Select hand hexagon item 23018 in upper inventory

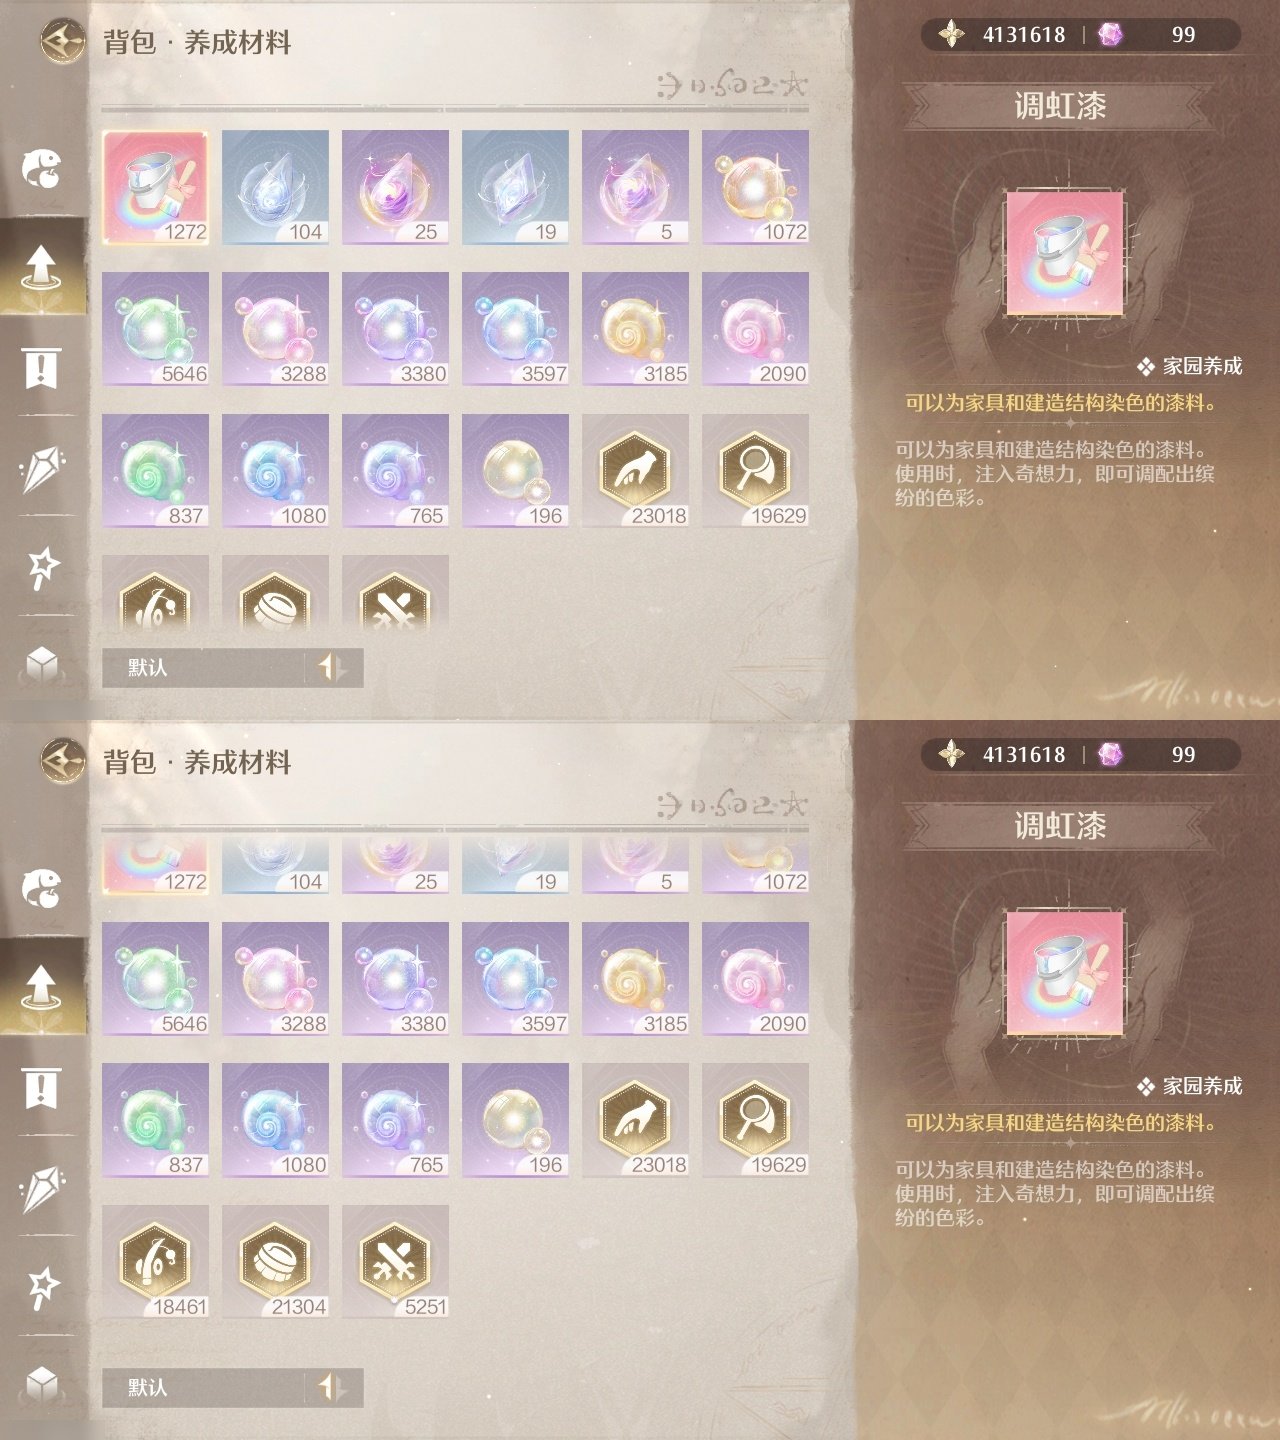click(x=635, y=471)
